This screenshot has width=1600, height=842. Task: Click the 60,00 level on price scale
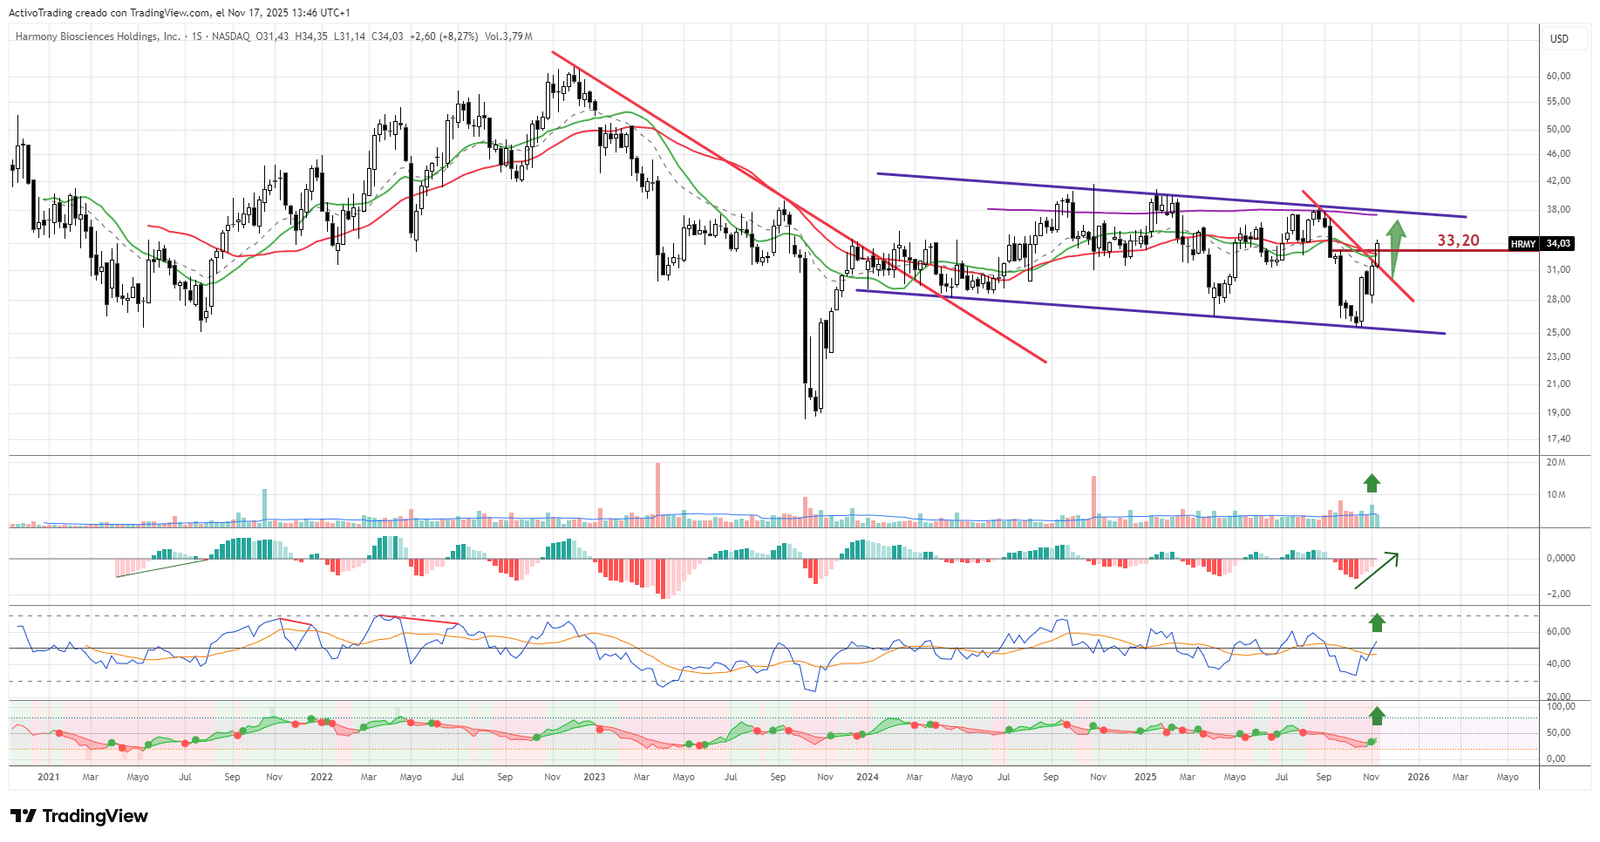[1558, 76]
